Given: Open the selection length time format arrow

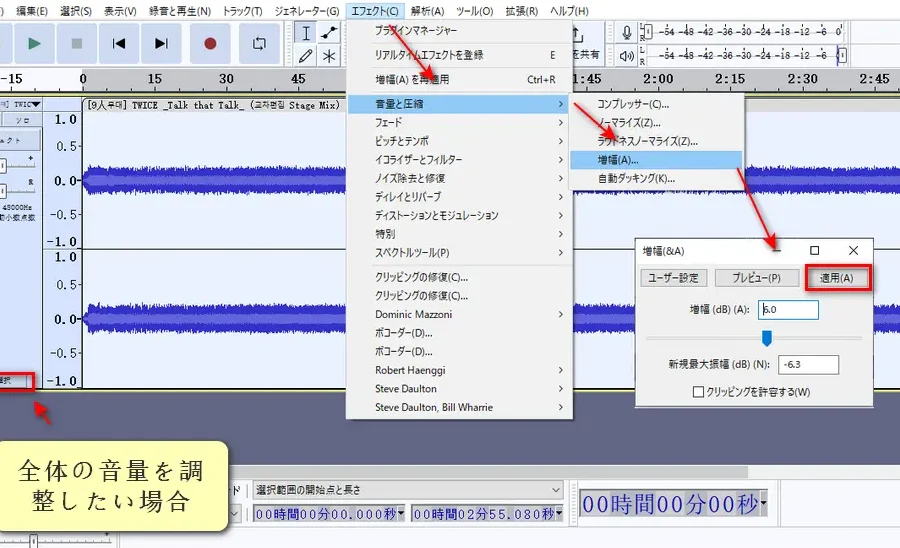Looking at the screenshot, I should click(x=559, y=514).
